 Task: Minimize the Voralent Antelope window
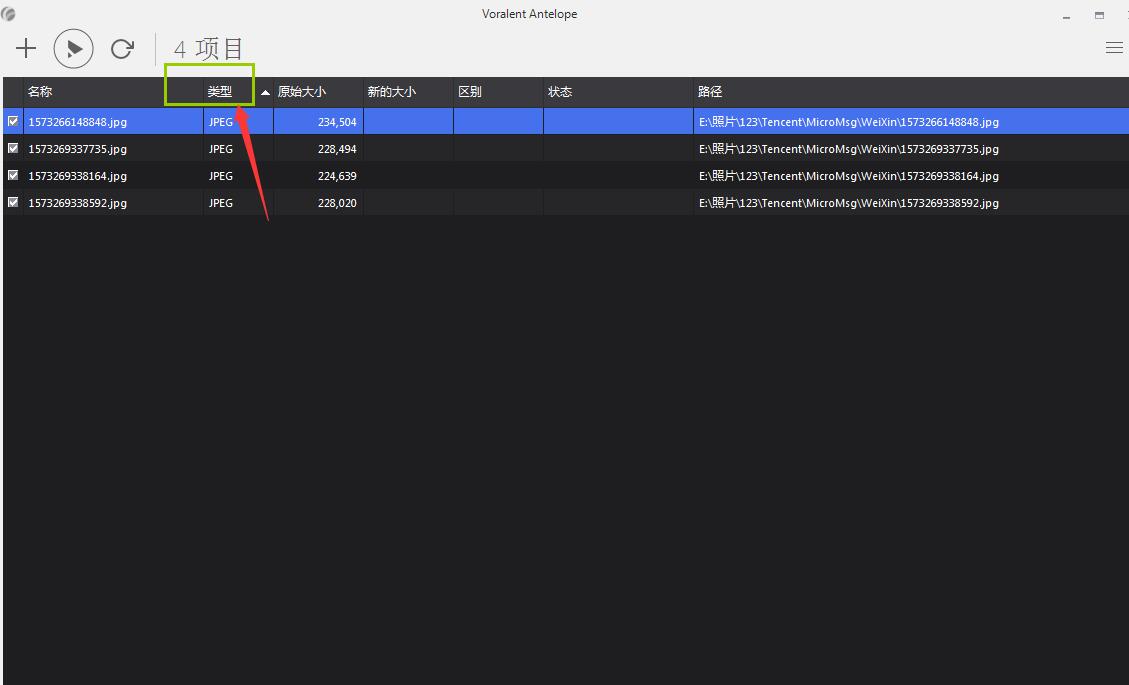pos(1067,16)
